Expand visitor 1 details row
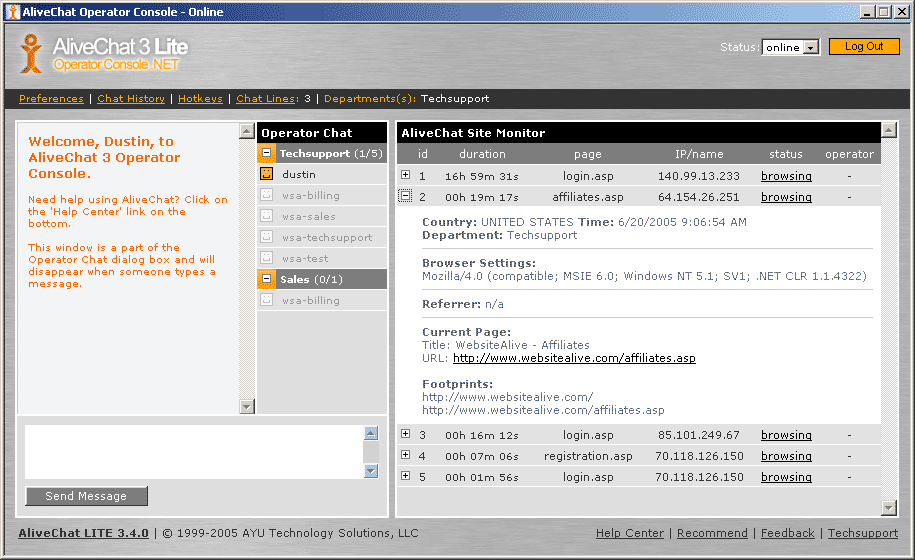Image resolution: width=915 pixels, height=560 pixels. [406, 174]
